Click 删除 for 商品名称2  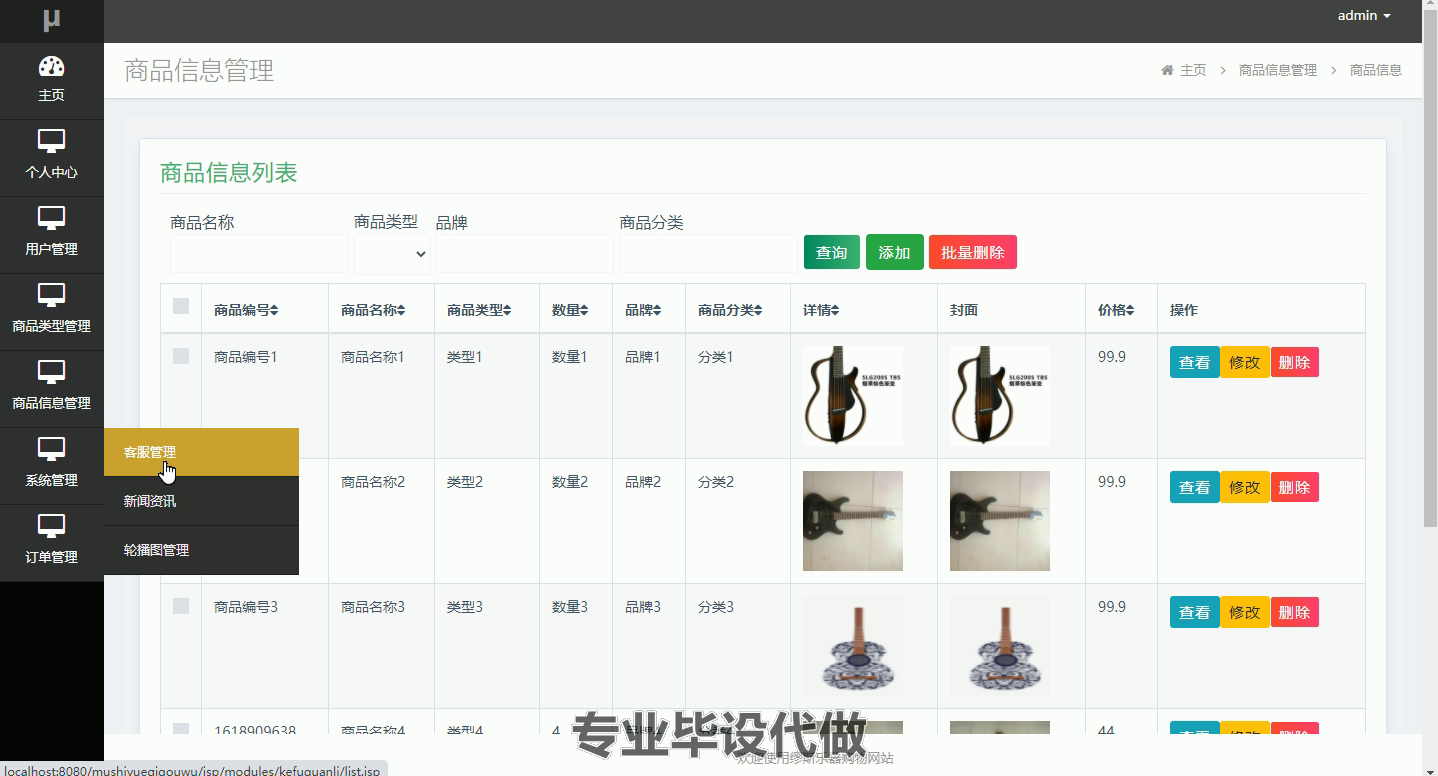pos(1295,487)
